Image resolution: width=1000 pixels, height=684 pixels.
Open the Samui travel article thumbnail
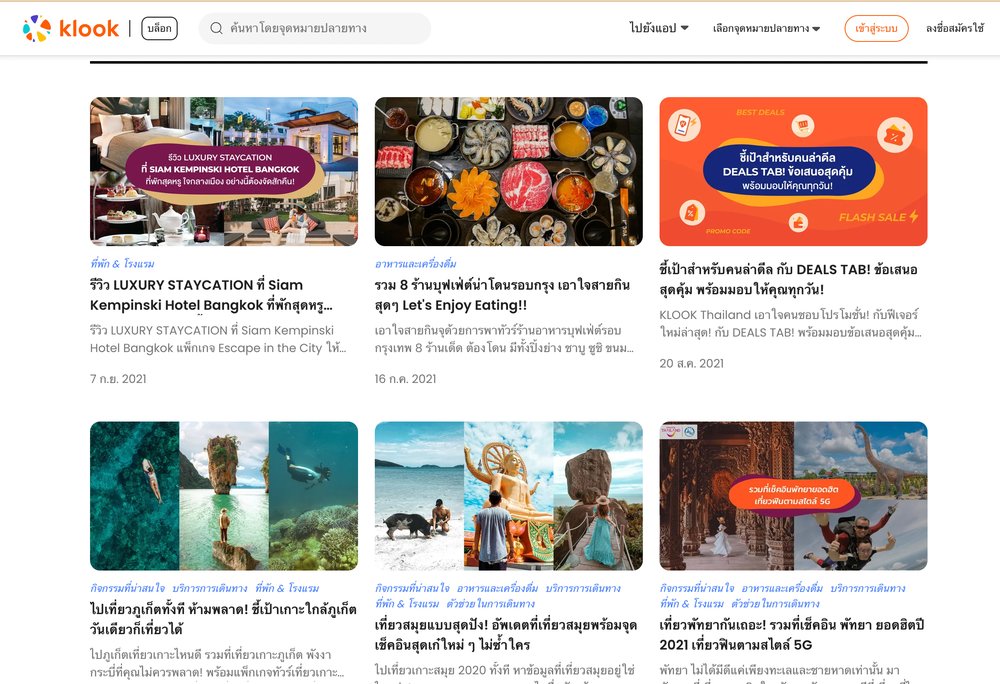[x=508, y=496]
